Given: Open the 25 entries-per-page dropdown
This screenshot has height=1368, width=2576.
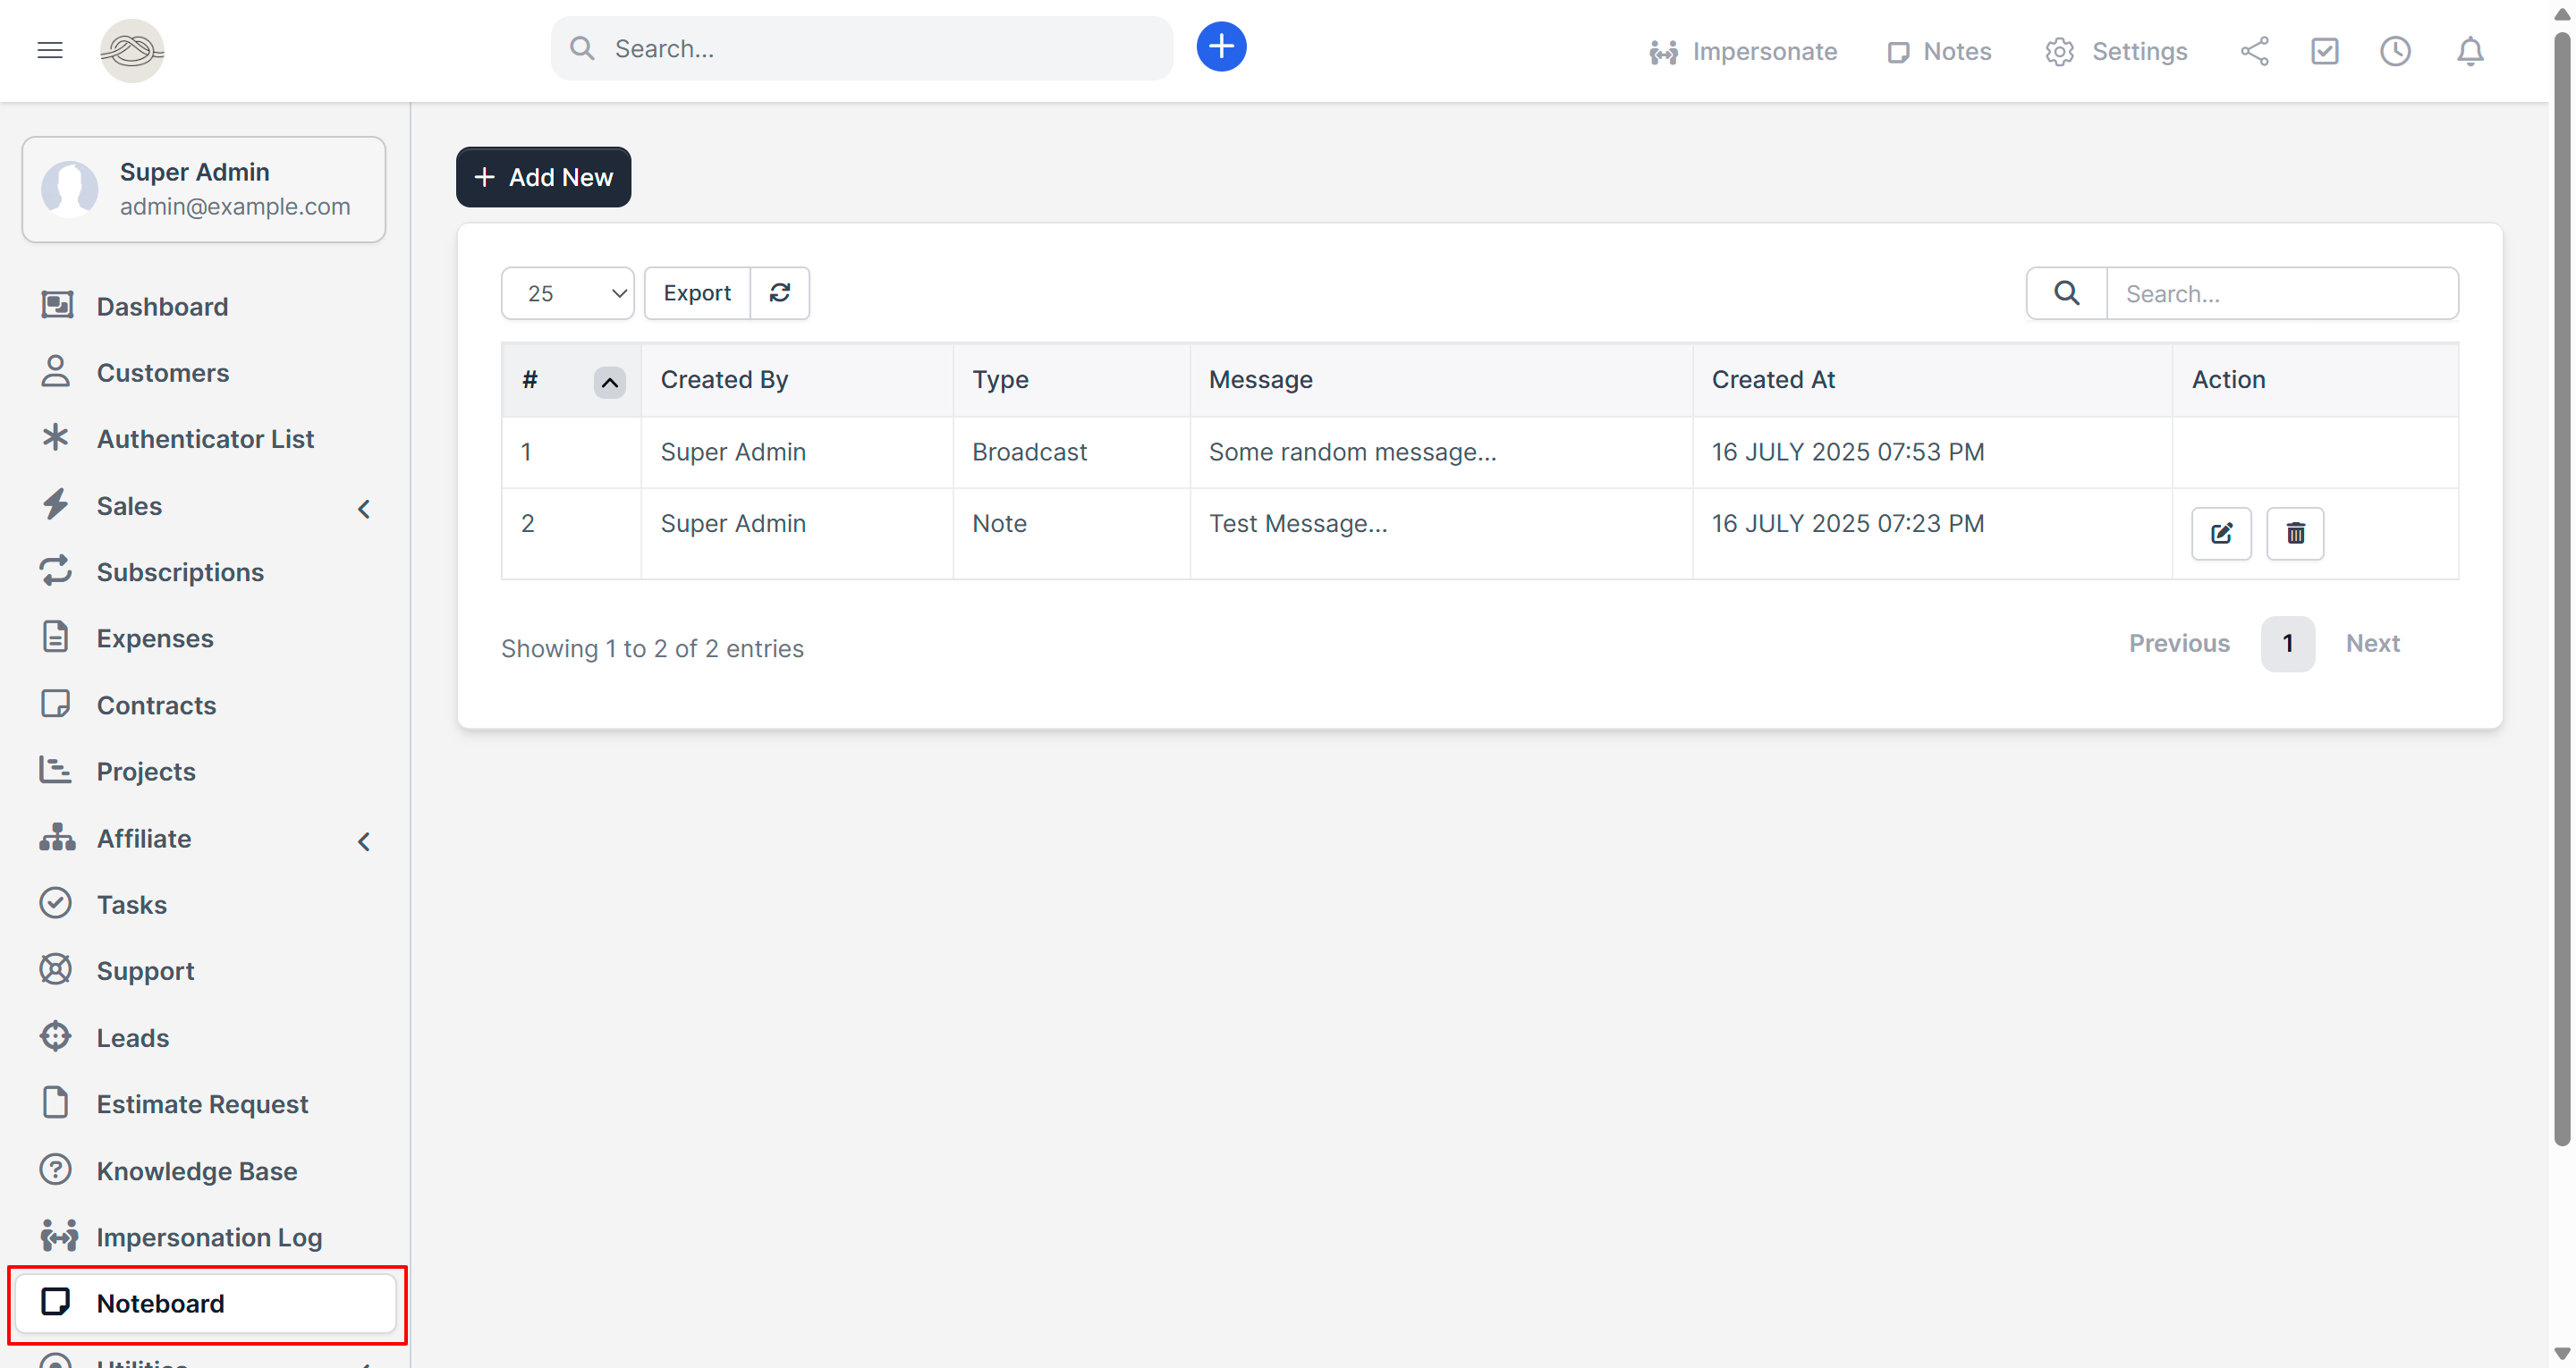Looking at the screenshot, I should pyautogui.click(x=567, y=293).
